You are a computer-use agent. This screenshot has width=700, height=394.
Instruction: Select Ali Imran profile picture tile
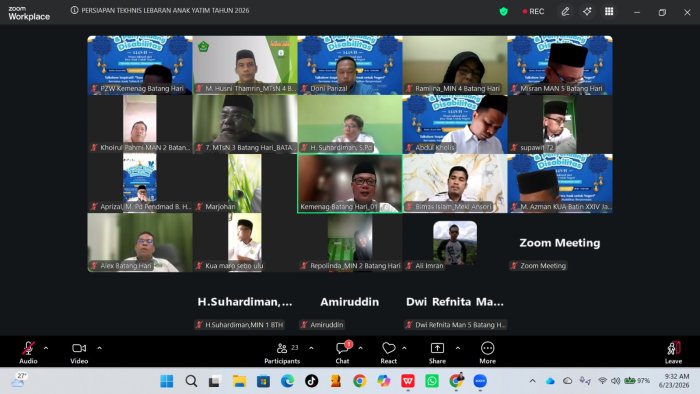pyautogui.click(x=455, y=242)
